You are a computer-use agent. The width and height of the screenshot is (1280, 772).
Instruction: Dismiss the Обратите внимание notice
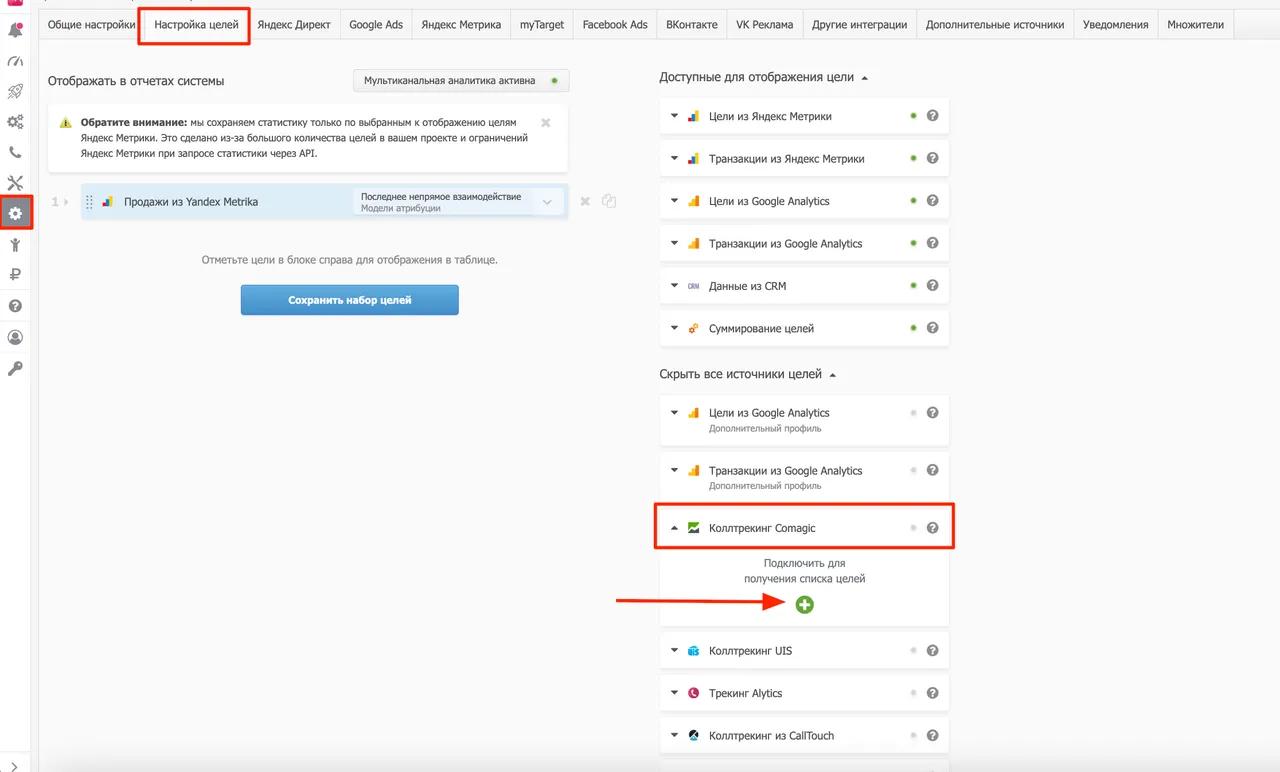[546, 123]
